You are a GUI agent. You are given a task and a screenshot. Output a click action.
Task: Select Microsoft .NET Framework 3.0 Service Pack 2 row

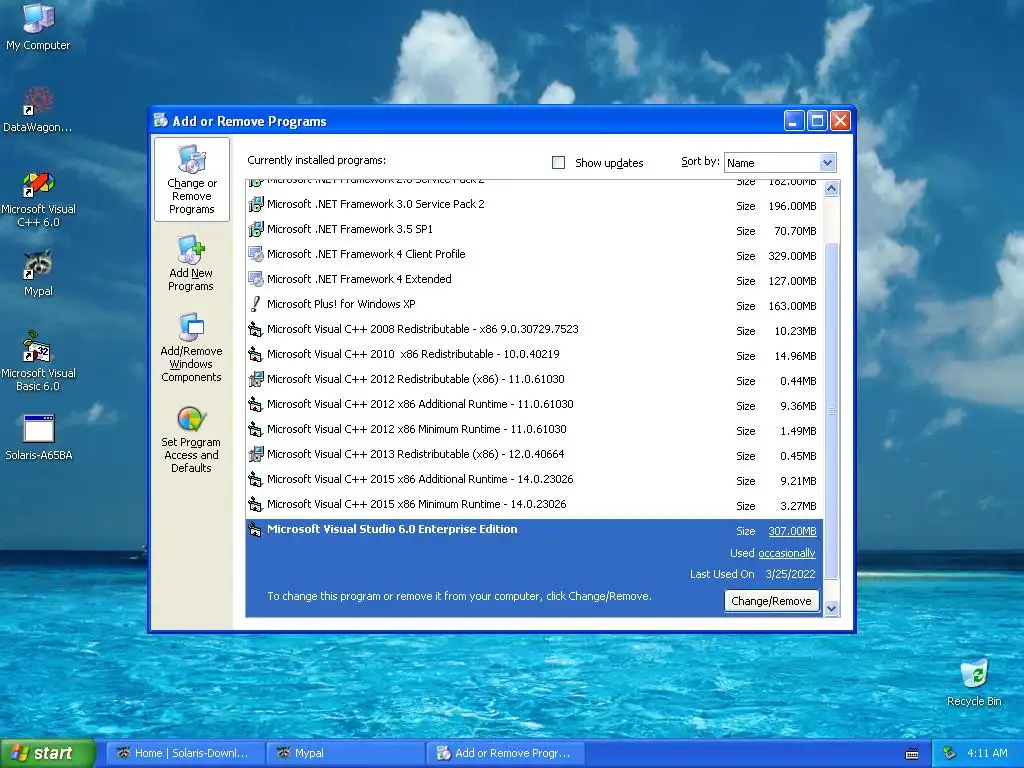coord(534,205)
